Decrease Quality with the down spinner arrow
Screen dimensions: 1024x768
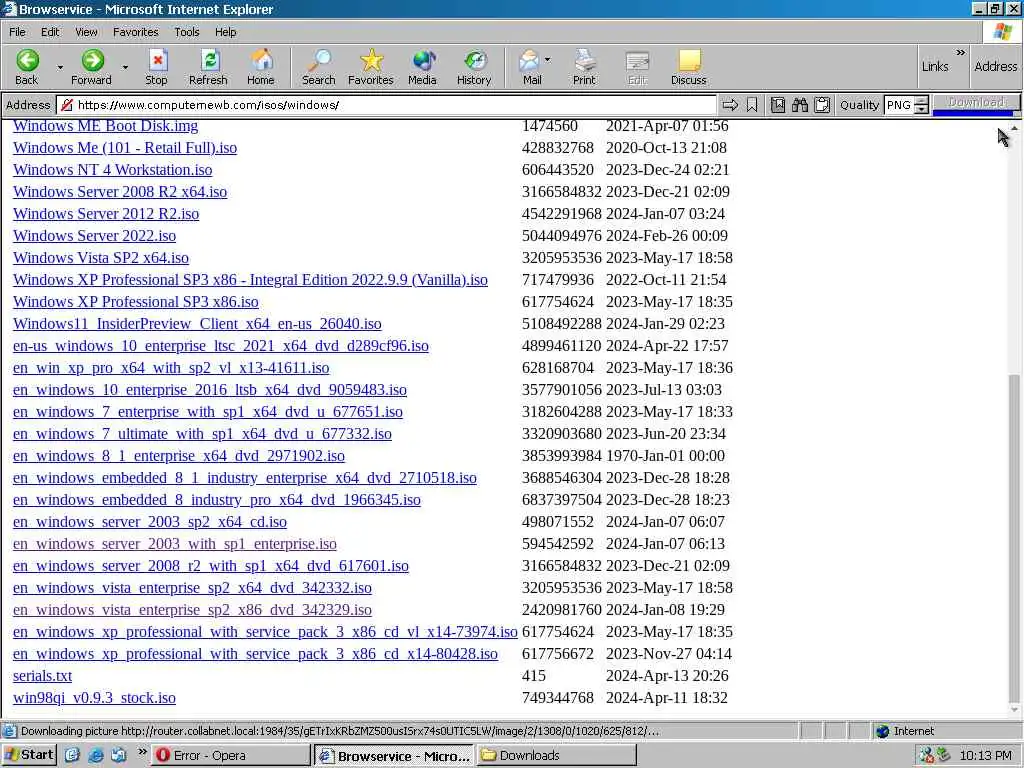click(921, 109)
